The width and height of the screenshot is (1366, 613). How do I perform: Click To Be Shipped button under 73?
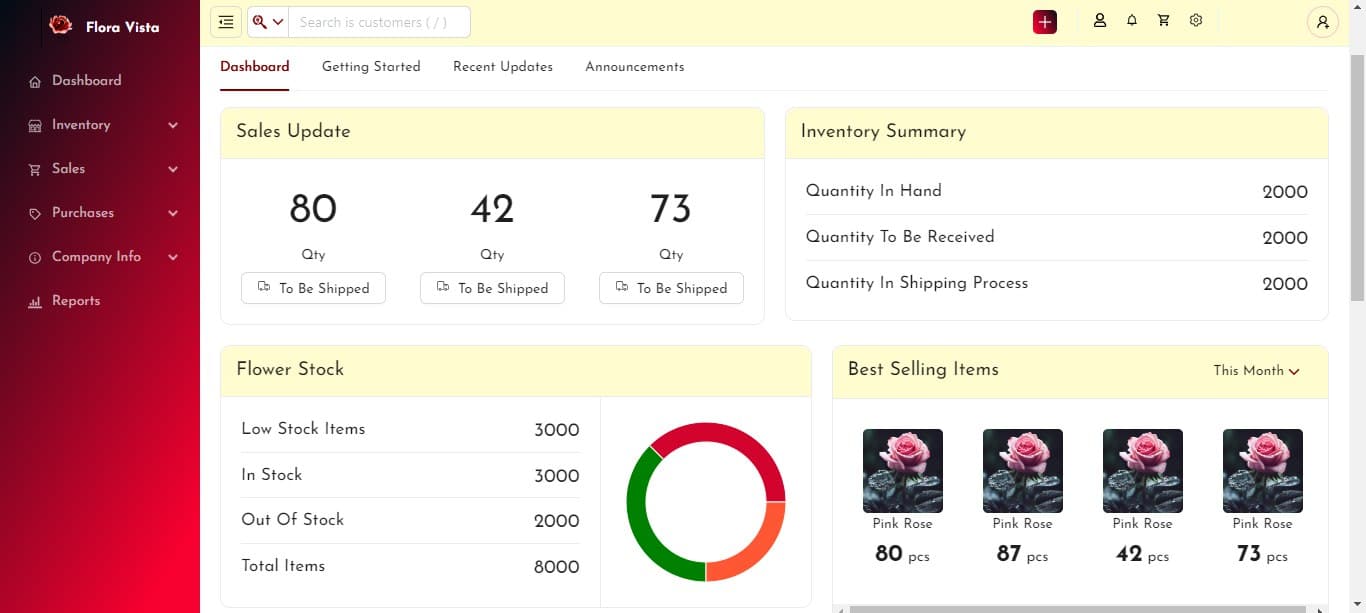pos(671,288)
